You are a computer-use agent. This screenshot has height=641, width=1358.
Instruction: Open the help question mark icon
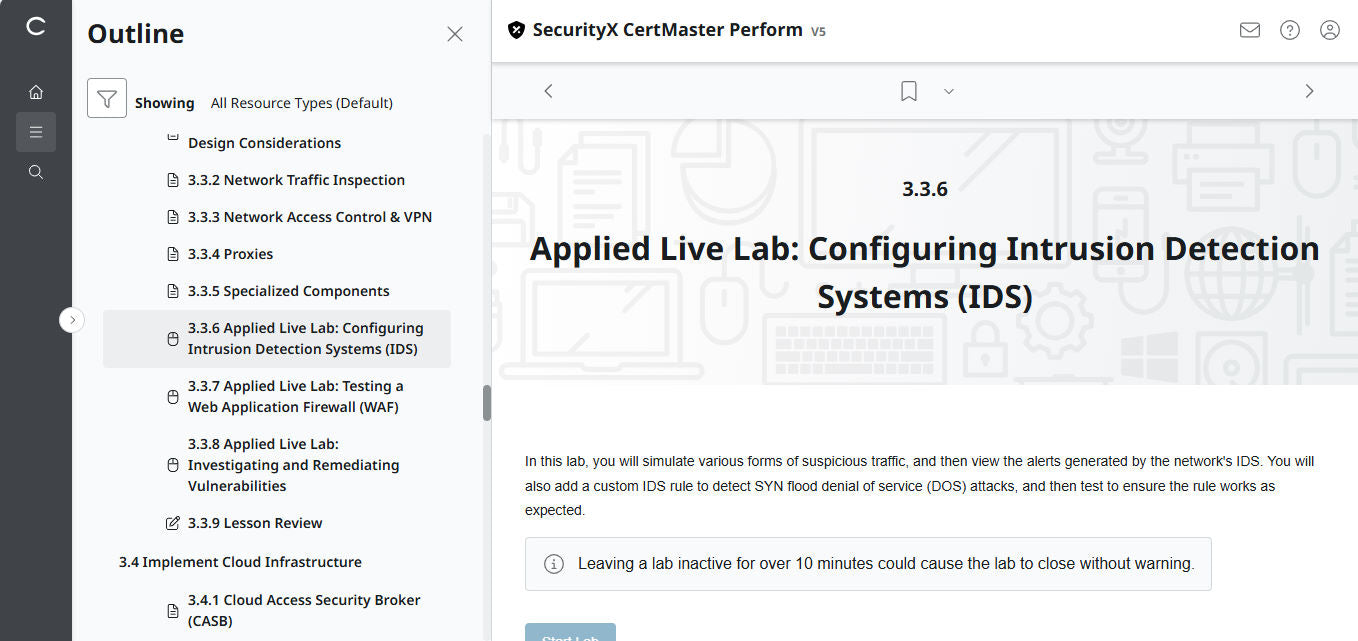[x=1290, y=30]
